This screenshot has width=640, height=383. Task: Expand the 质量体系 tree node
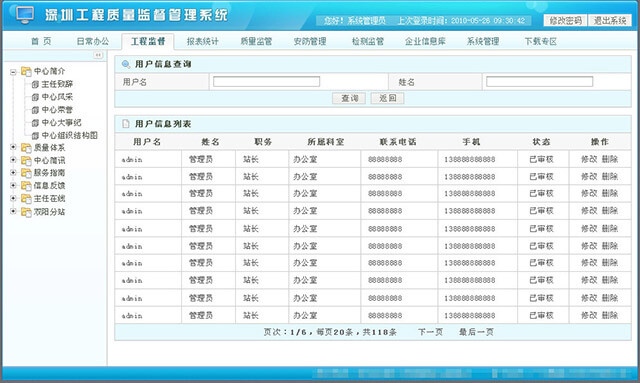click(x=13, y=147)
